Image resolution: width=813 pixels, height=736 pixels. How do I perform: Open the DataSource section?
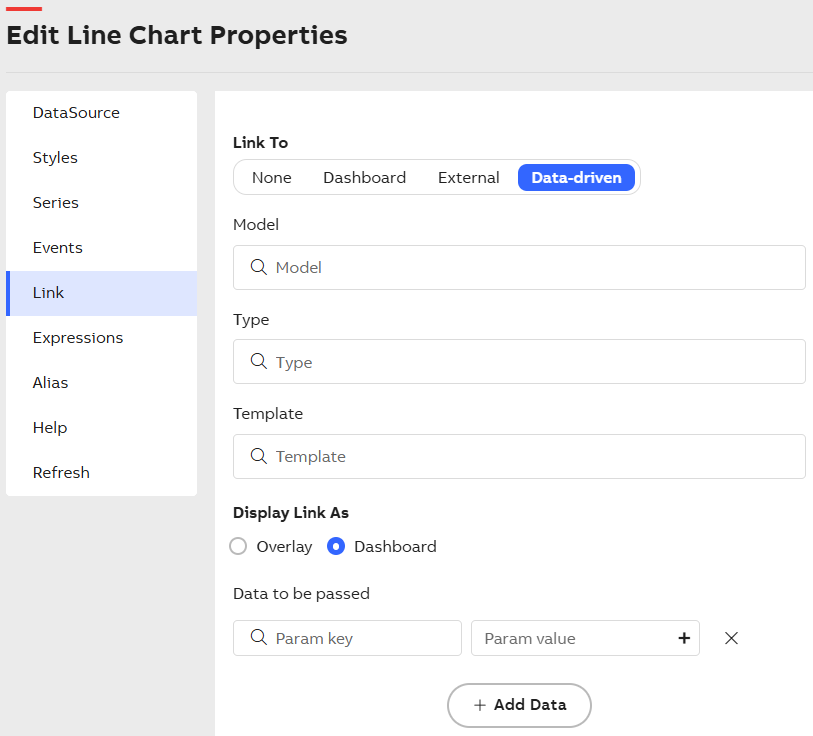pos(76,113)
